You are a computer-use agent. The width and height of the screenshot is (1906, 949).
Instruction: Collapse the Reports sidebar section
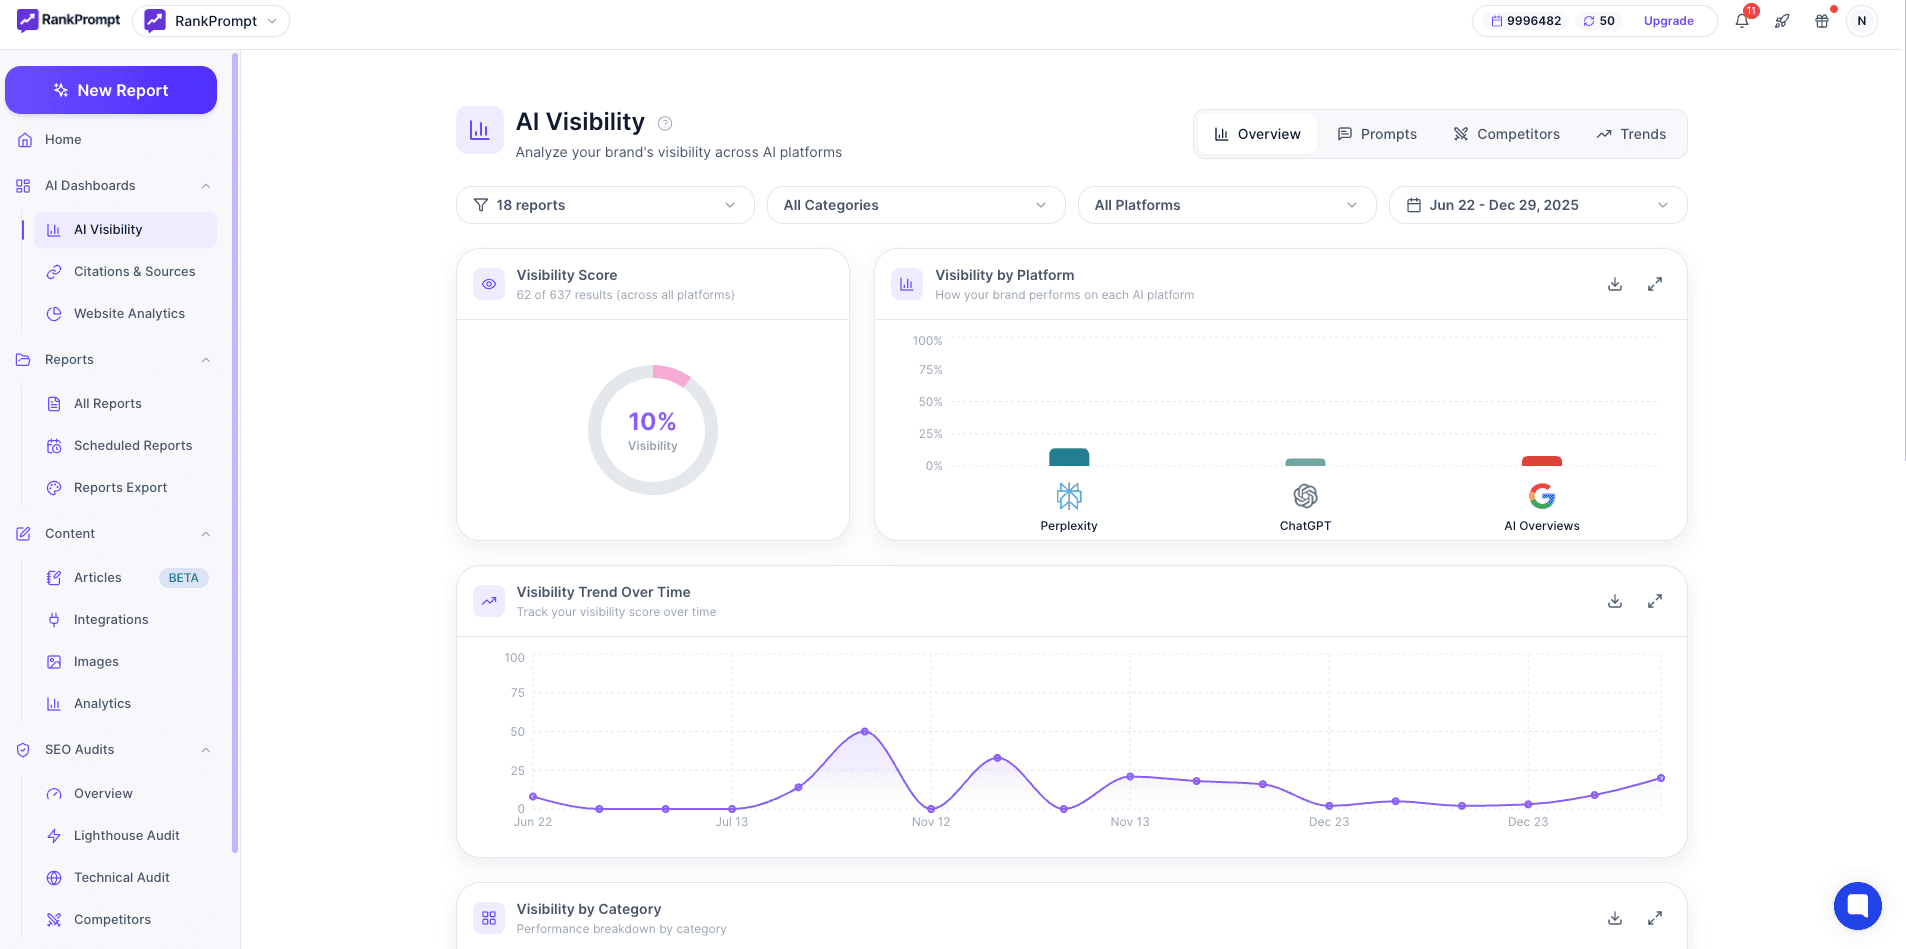pyautogui.click(x=206, y=360)
